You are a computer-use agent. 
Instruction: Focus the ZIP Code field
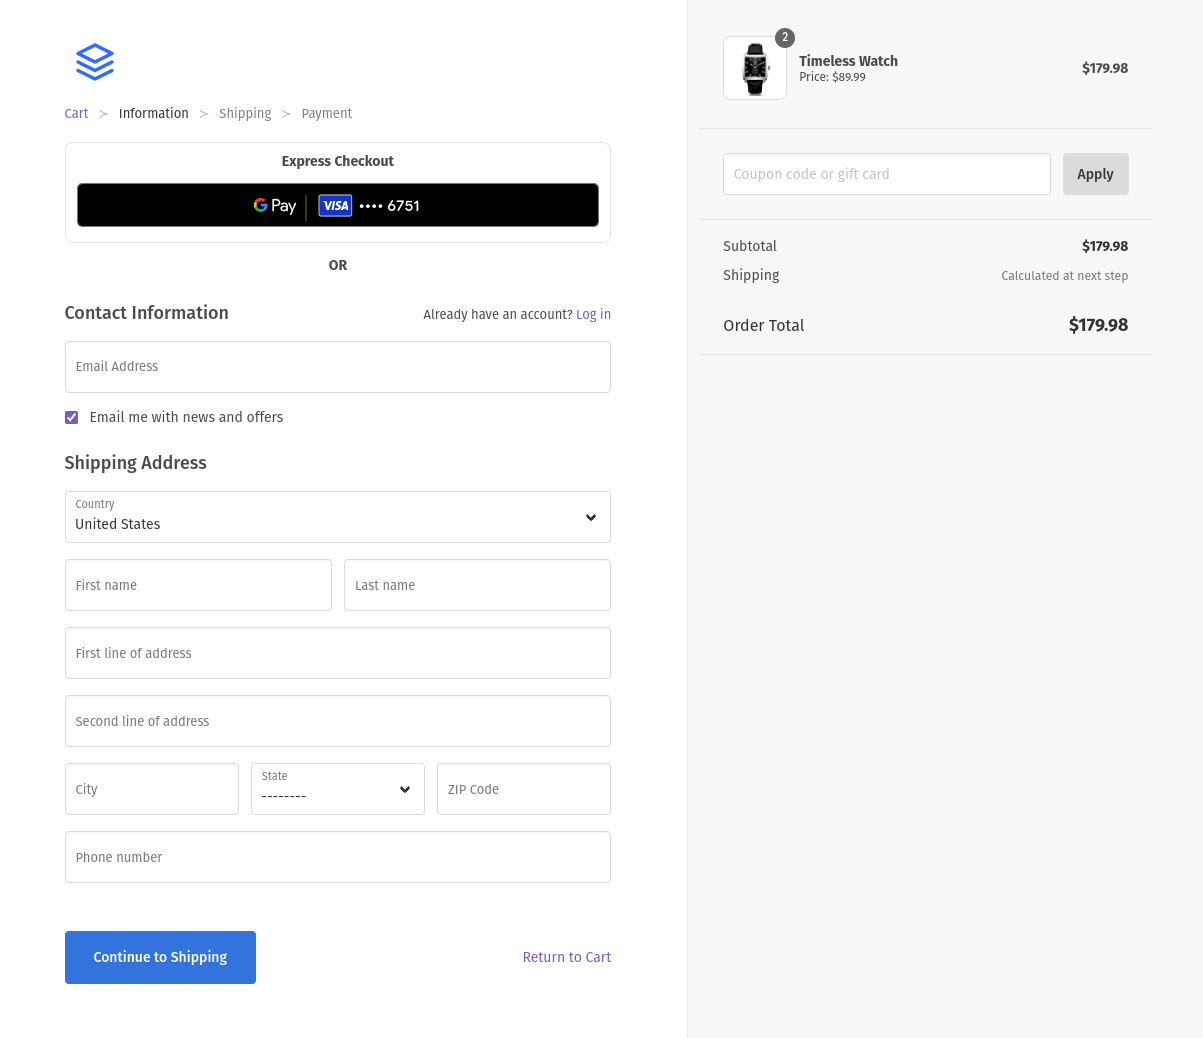(x=523, y=789)
